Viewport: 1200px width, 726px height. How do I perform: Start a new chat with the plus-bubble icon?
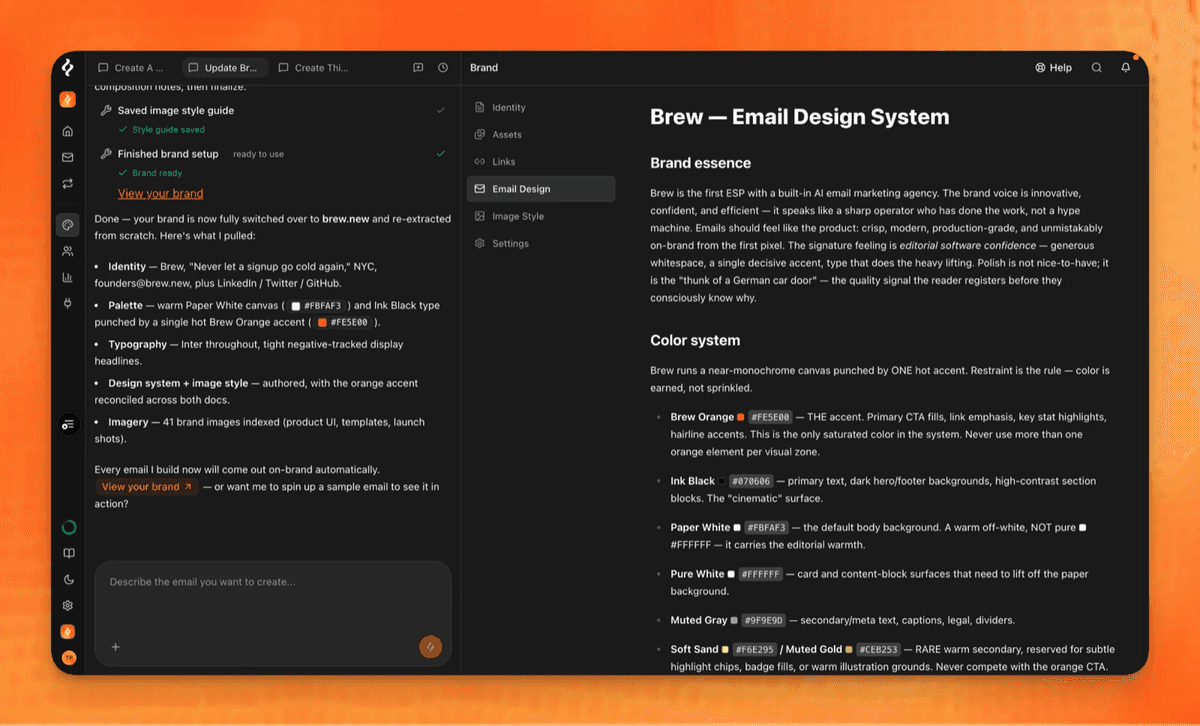click(418, 68)
